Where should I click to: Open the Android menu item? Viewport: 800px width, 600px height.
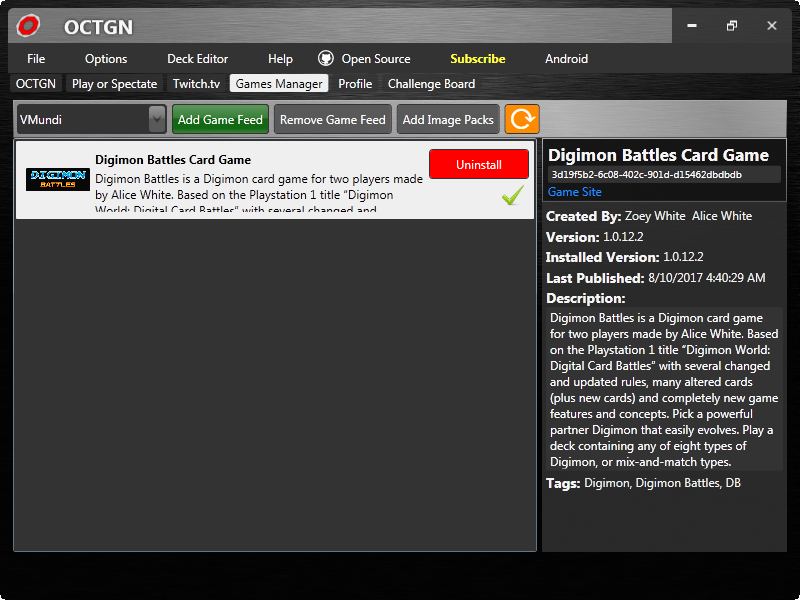tap(566, 59)
